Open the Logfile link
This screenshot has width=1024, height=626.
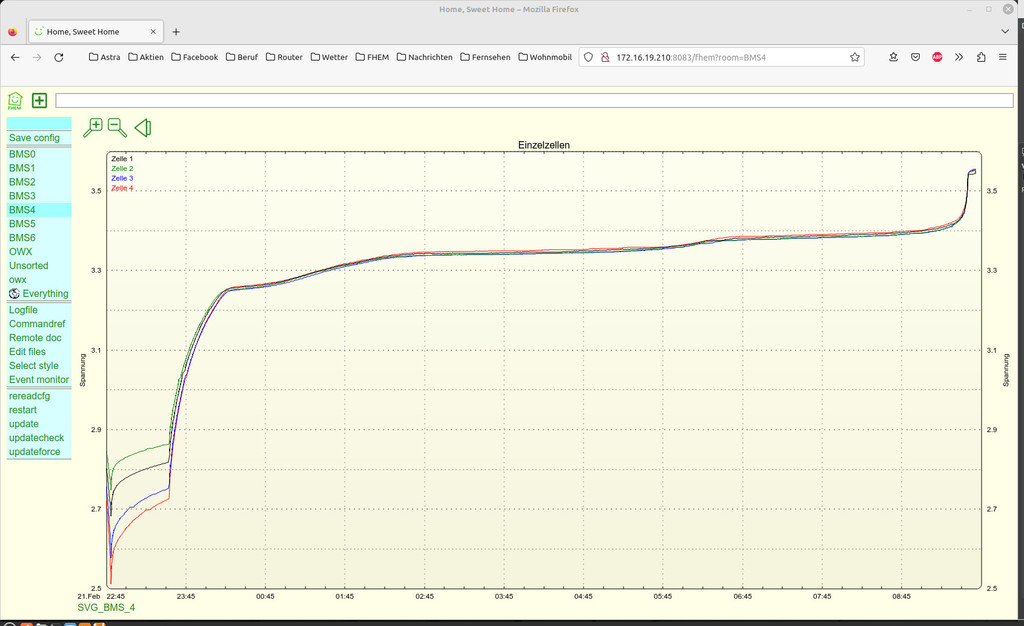[x=23, y=310]
